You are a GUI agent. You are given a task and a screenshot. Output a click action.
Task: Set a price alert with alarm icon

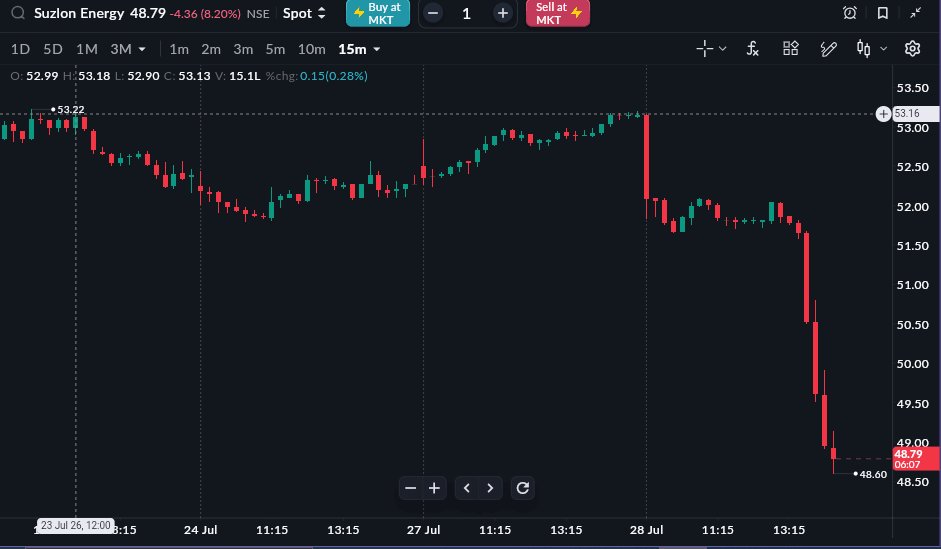[850, 13]
